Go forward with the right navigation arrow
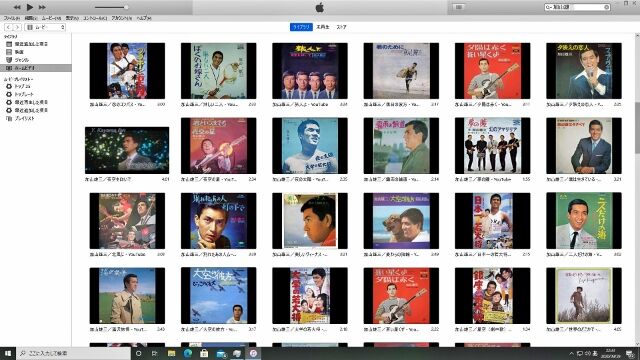Image resolution: width=640 pixels, height=360 pixels. pyautogui.click(x=17, y=27)
